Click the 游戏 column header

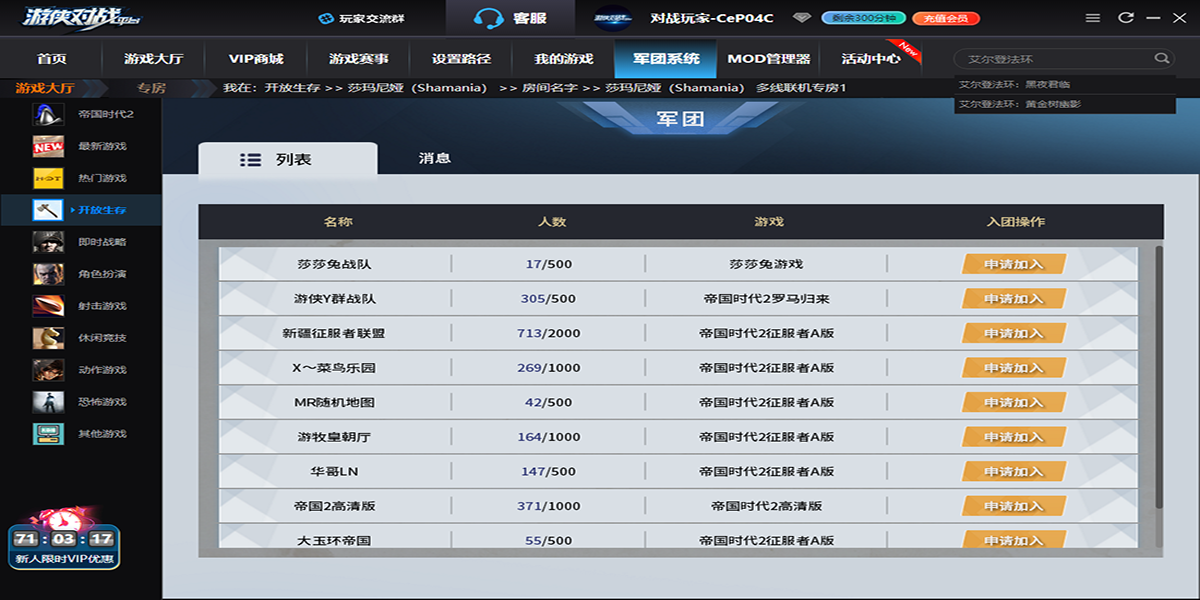[x=768, y=222]
